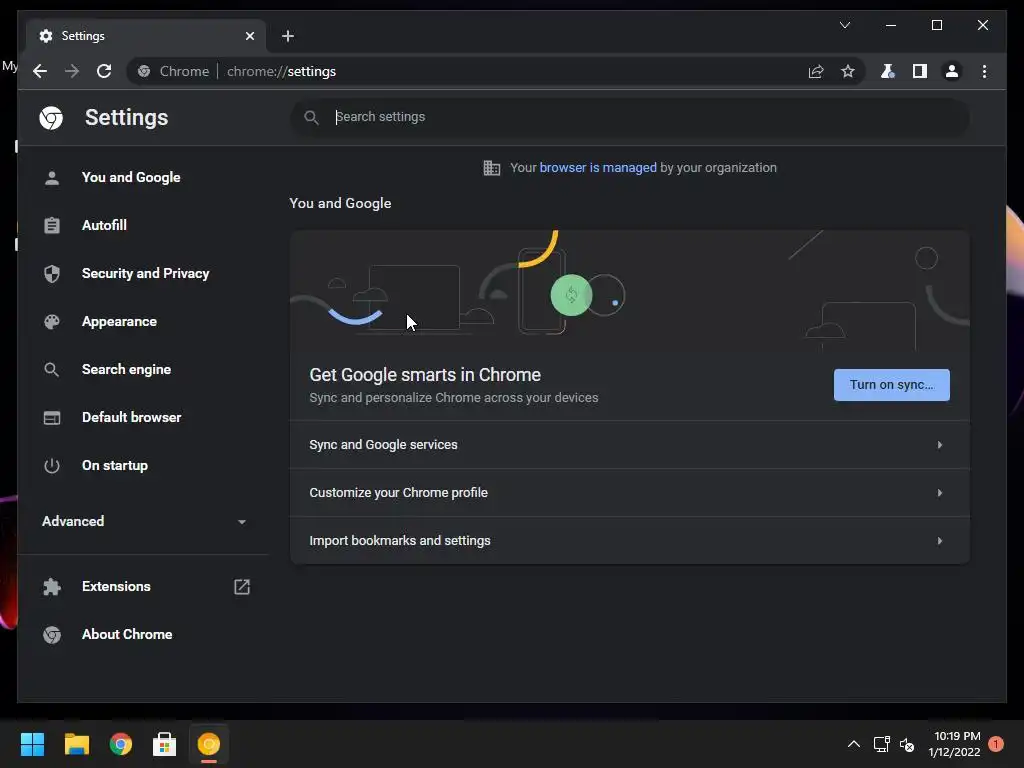Open the Chrome three-dot menu
The image size is (1024, 768).
point(984,71)
